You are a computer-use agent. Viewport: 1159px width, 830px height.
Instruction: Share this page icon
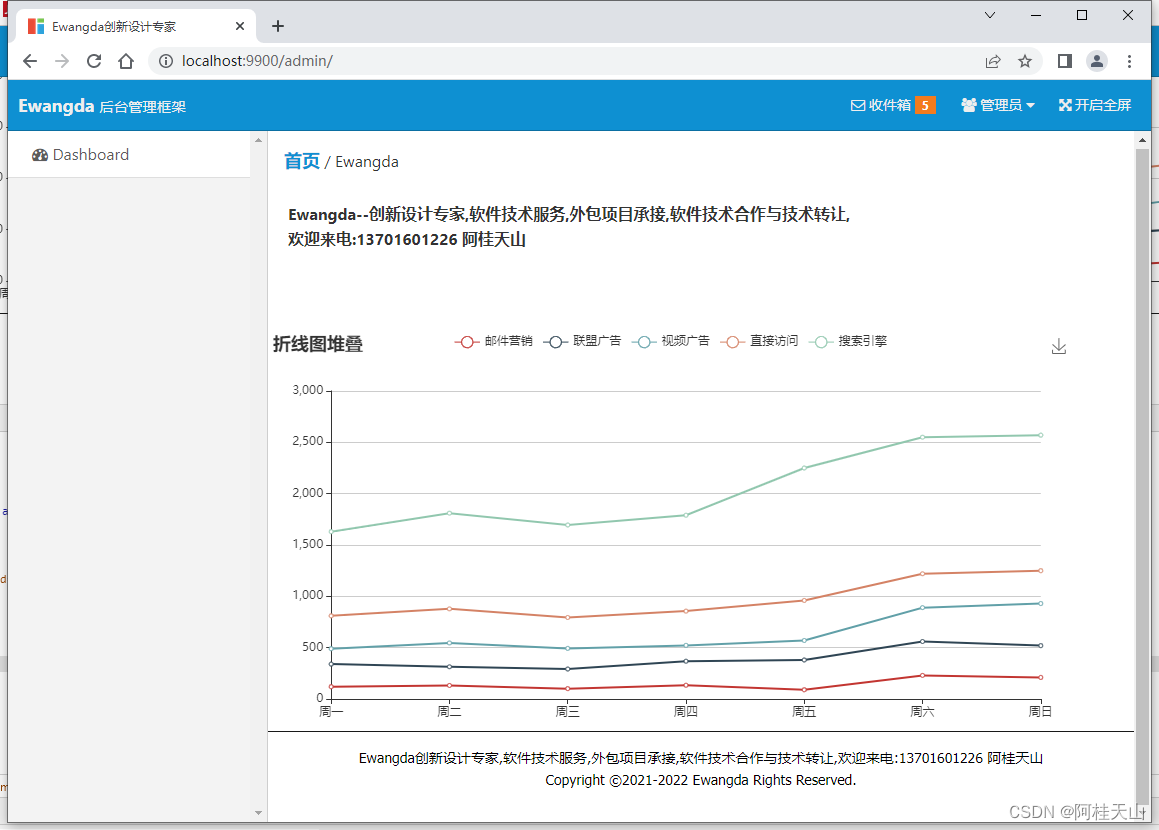click(993, 61)
